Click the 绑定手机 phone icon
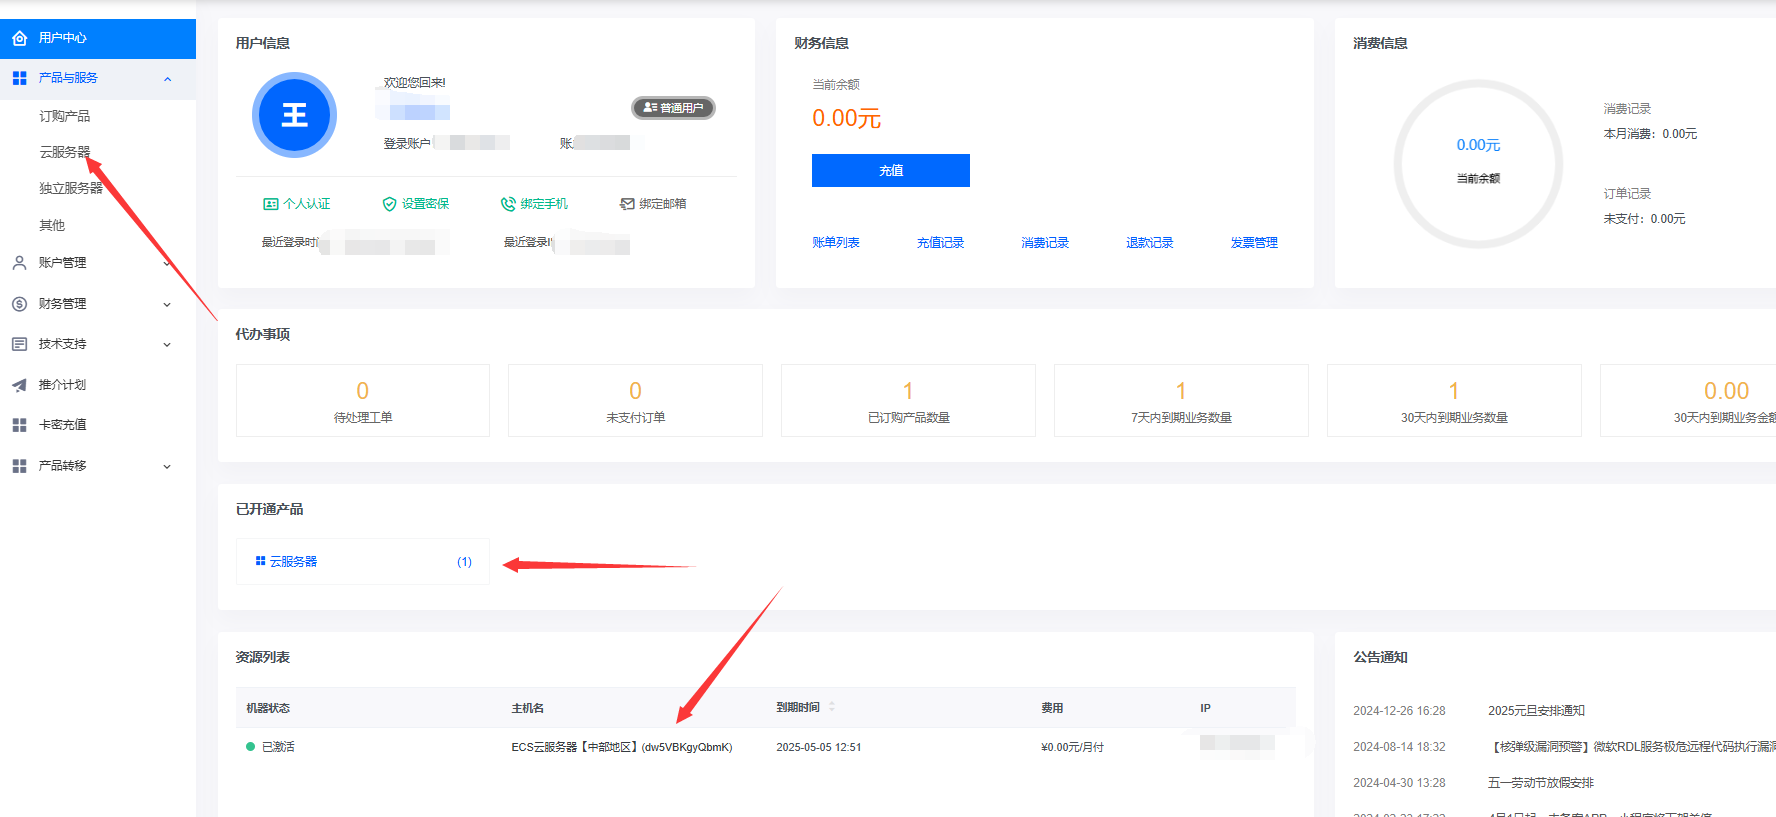The height and width of the screenshot is (817, 1776). tap(508, 204)
